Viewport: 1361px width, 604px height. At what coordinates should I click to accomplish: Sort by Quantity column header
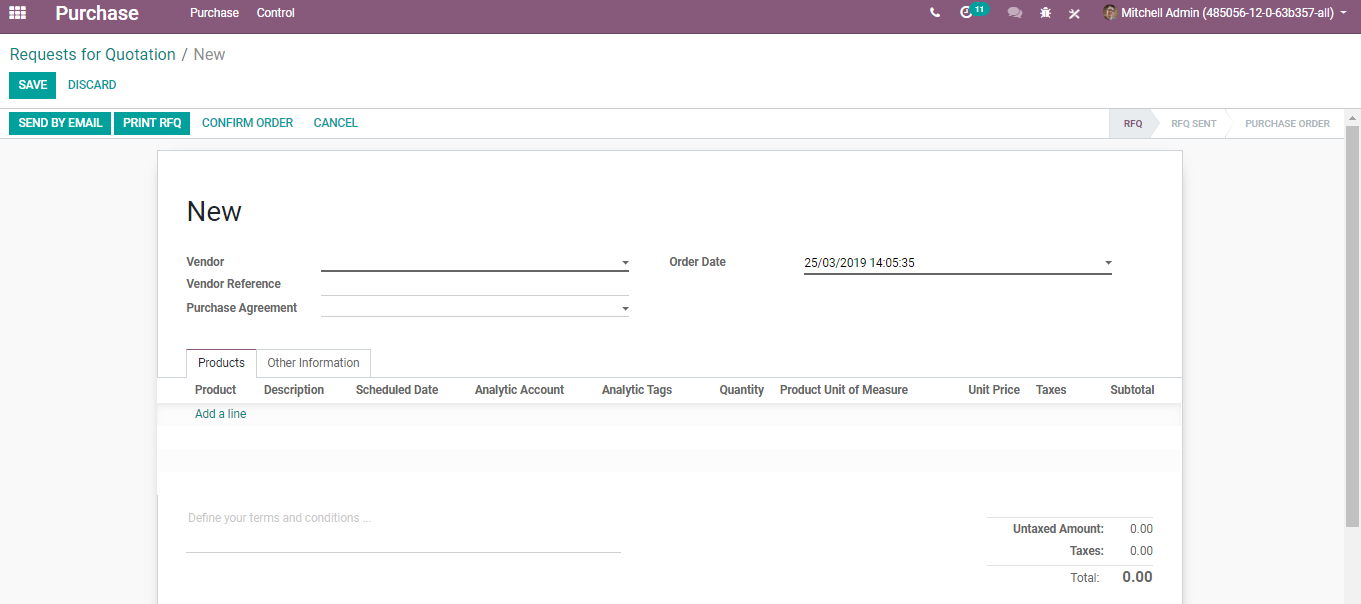pos(741,390)
